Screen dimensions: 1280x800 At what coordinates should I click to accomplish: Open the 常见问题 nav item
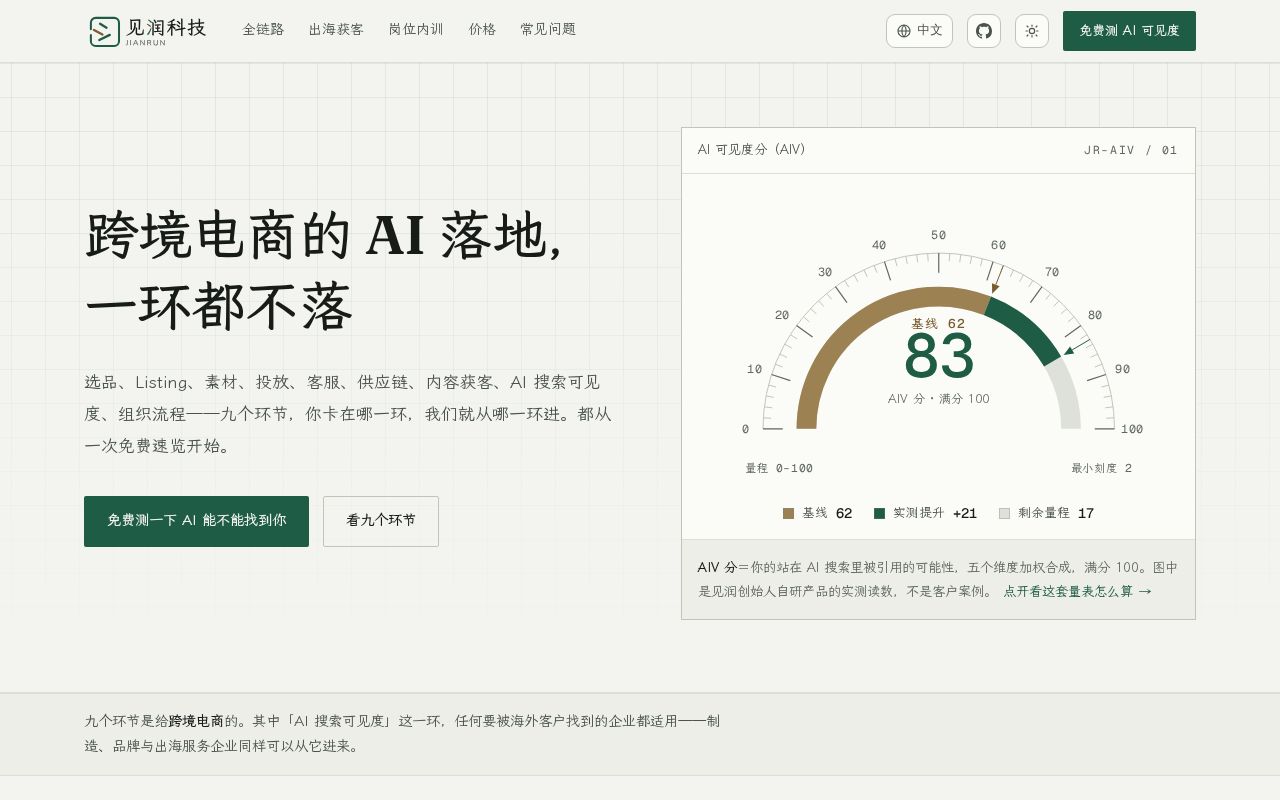(548, 30)
